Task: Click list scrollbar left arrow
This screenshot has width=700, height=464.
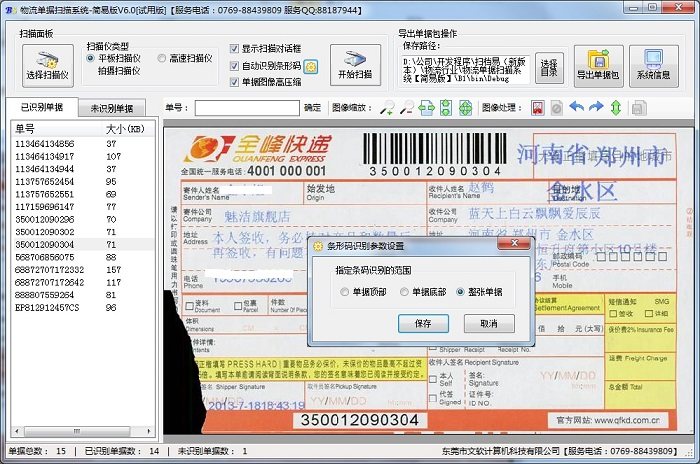Action: coord(17,431)
